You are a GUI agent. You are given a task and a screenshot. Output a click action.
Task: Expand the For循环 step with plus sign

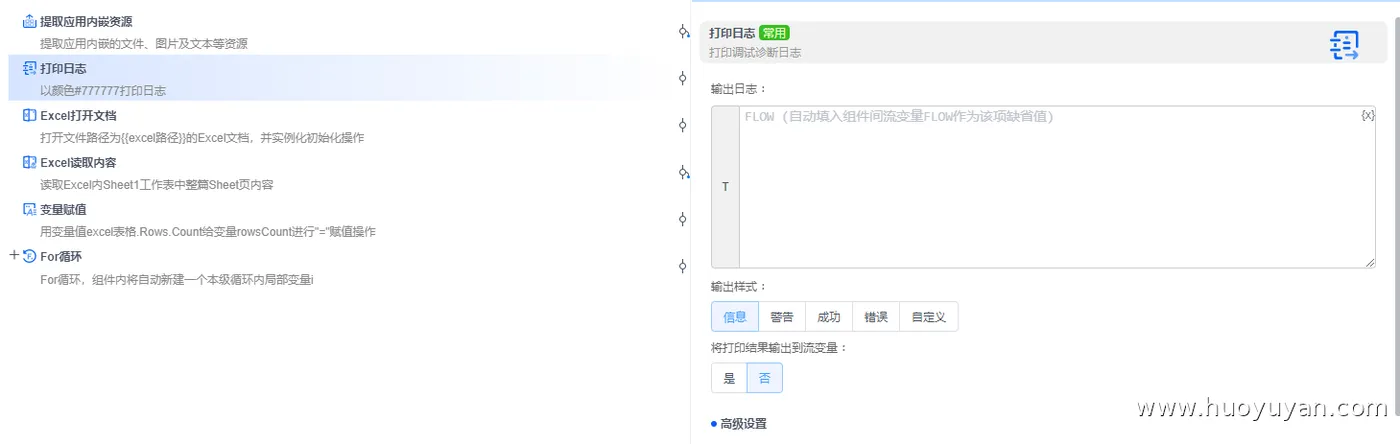(x=14, y=256)
